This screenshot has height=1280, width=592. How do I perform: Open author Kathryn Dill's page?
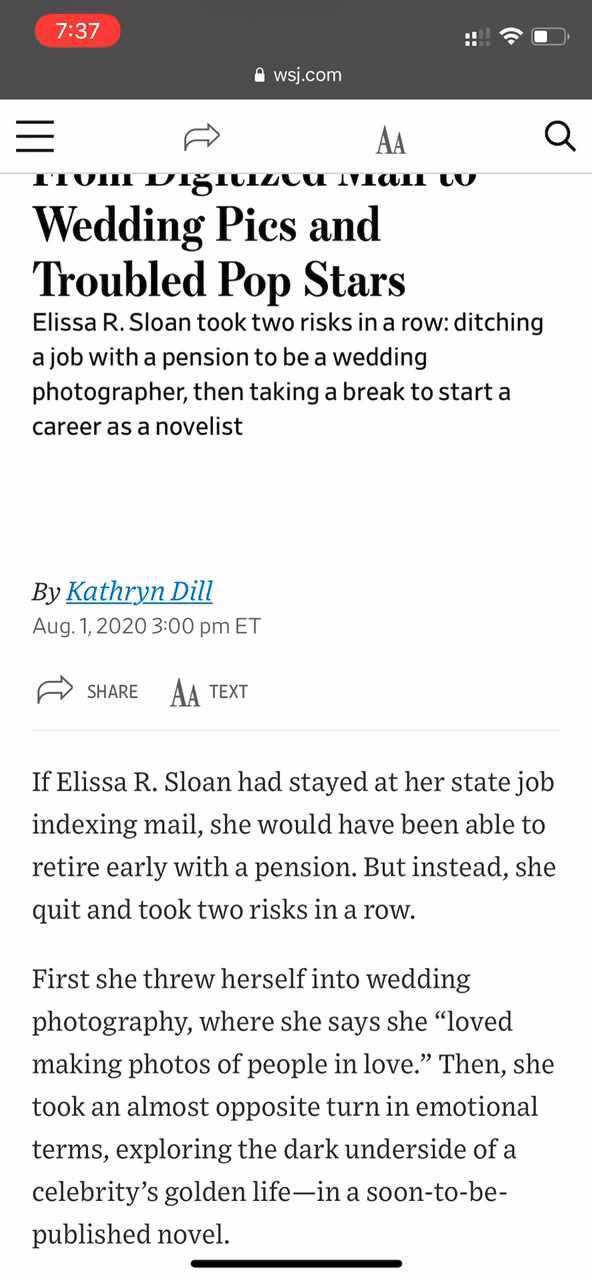(139, 591)
